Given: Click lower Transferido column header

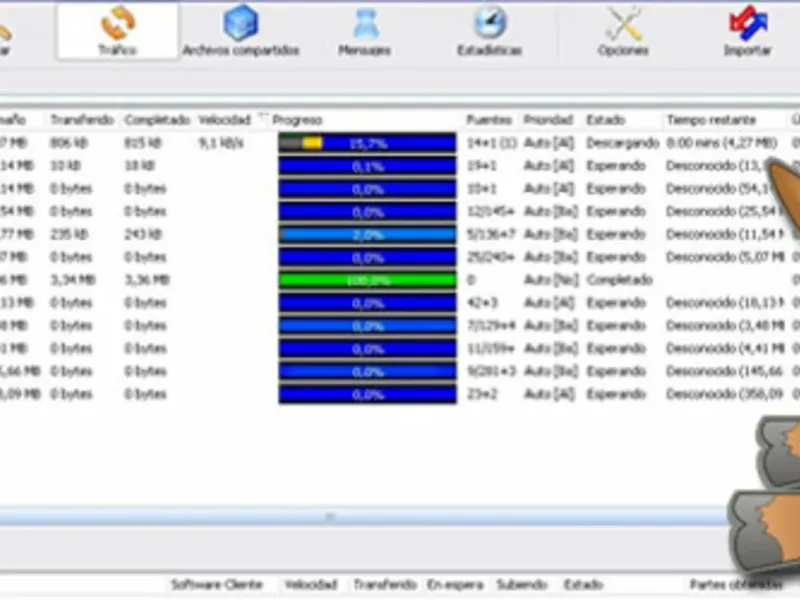Looking at the screenshot, I should pyautogui.click(x=385, y=584).
